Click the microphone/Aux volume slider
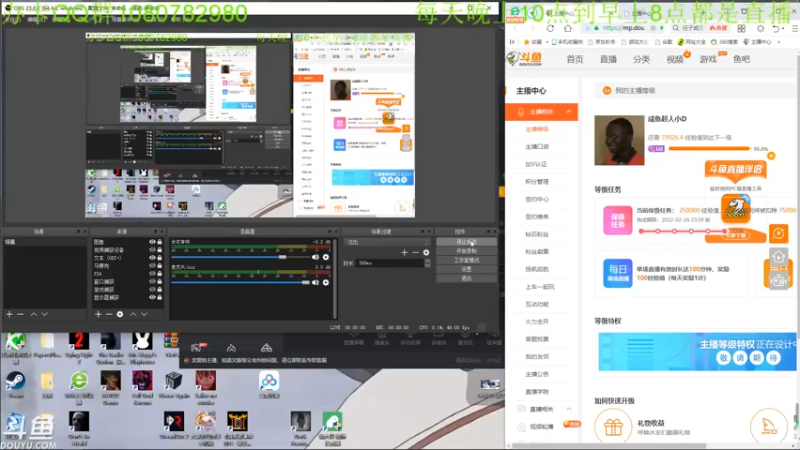 pyautogui.click(x=240, y=282)
